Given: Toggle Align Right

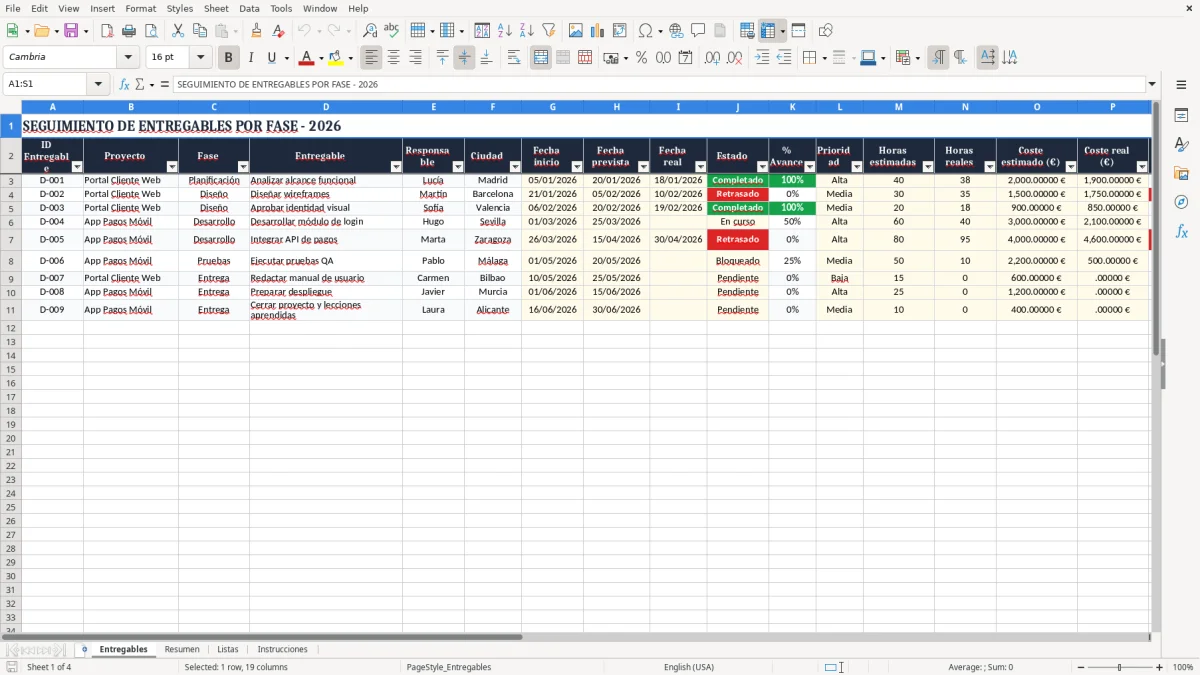Looking at the screenshot, I should [x=415, y=58].
